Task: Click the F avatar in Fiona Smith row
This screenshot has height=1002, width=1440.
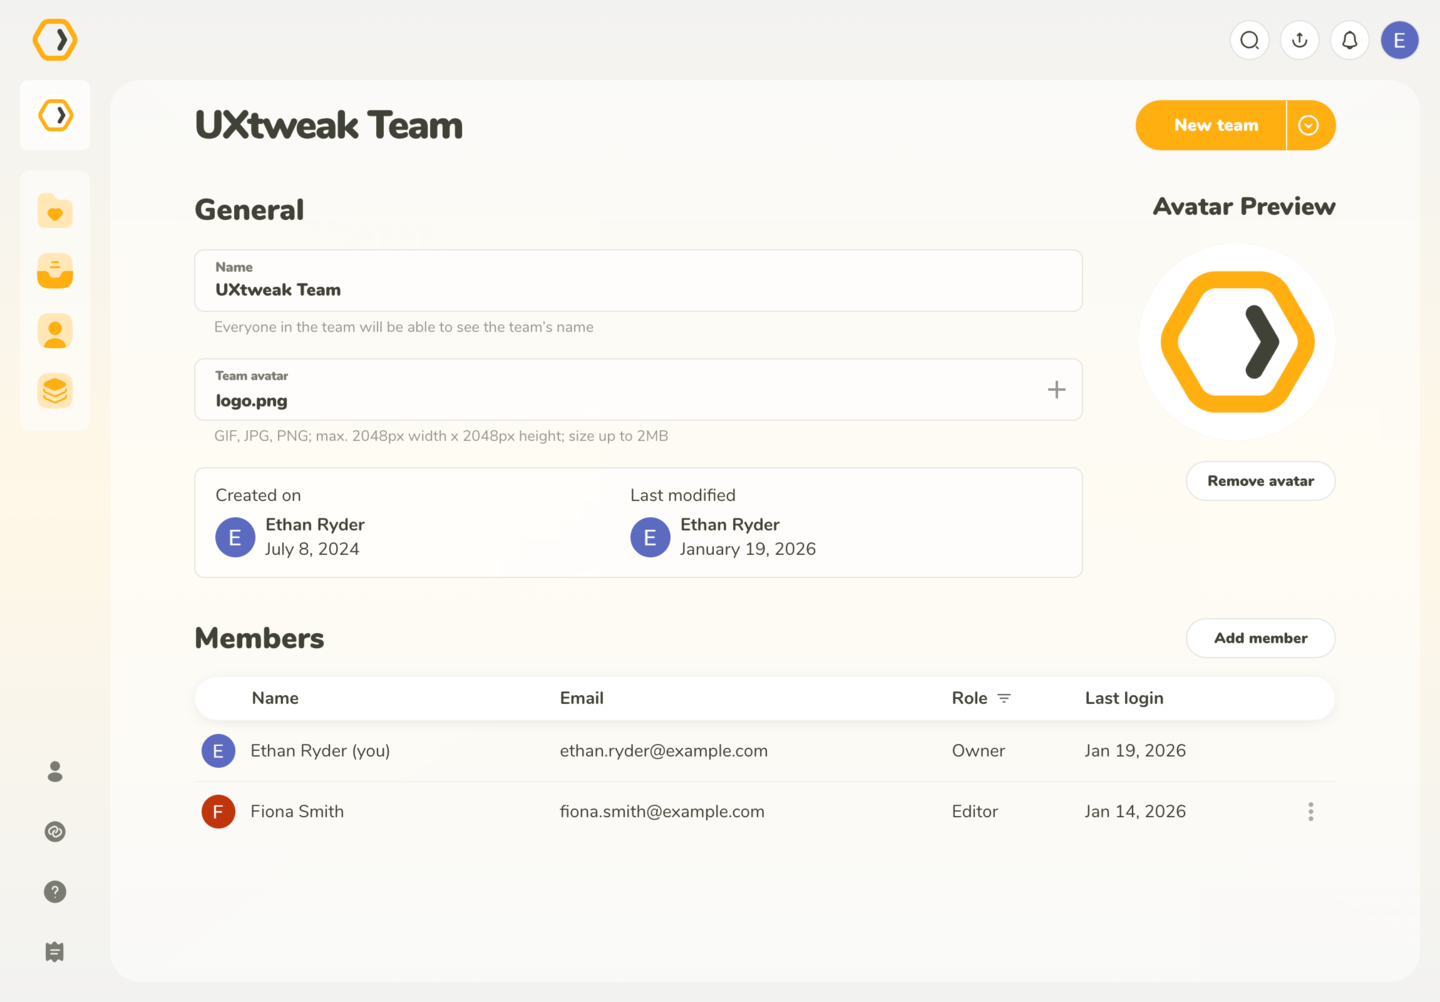Action: (218, 811)
